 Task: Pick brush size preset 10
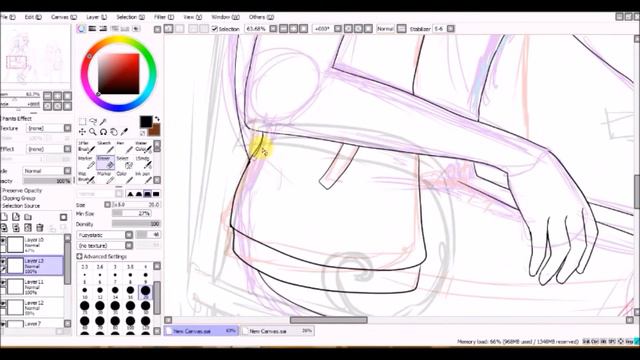(84, 291)
